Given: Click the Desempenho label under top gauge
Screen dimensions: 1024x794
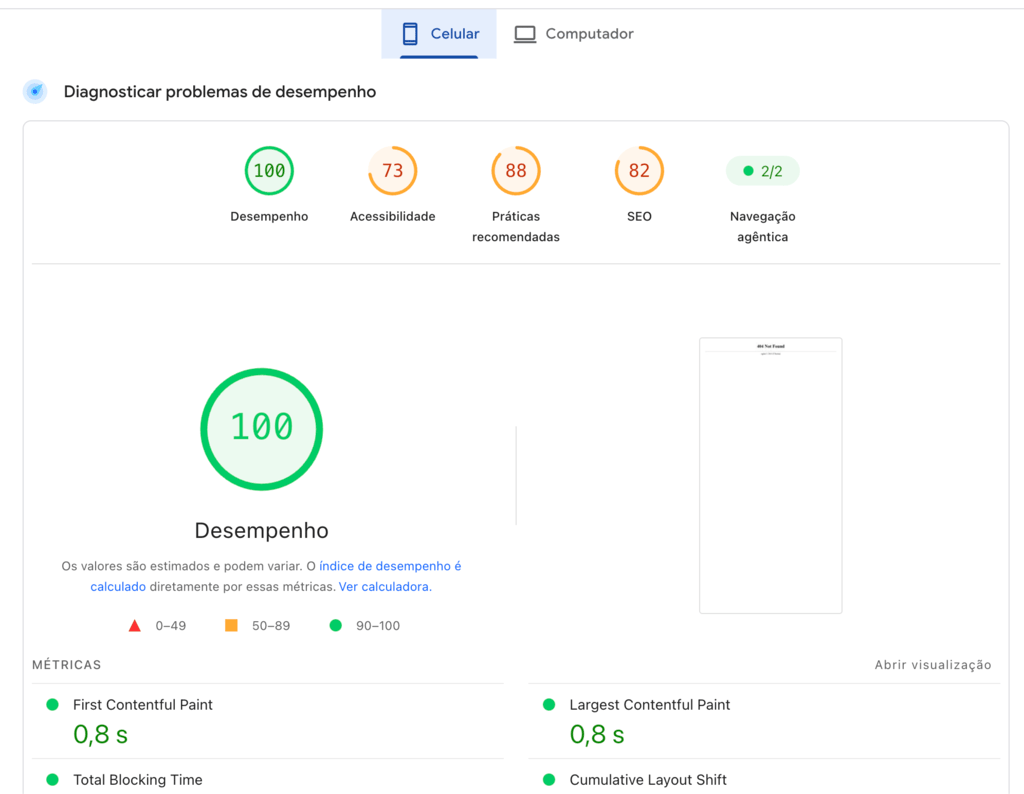Looking at the screenshot, I should pos(269,216).
